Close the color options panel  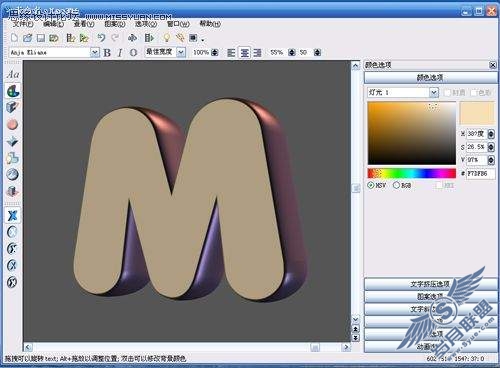[492, 65]
